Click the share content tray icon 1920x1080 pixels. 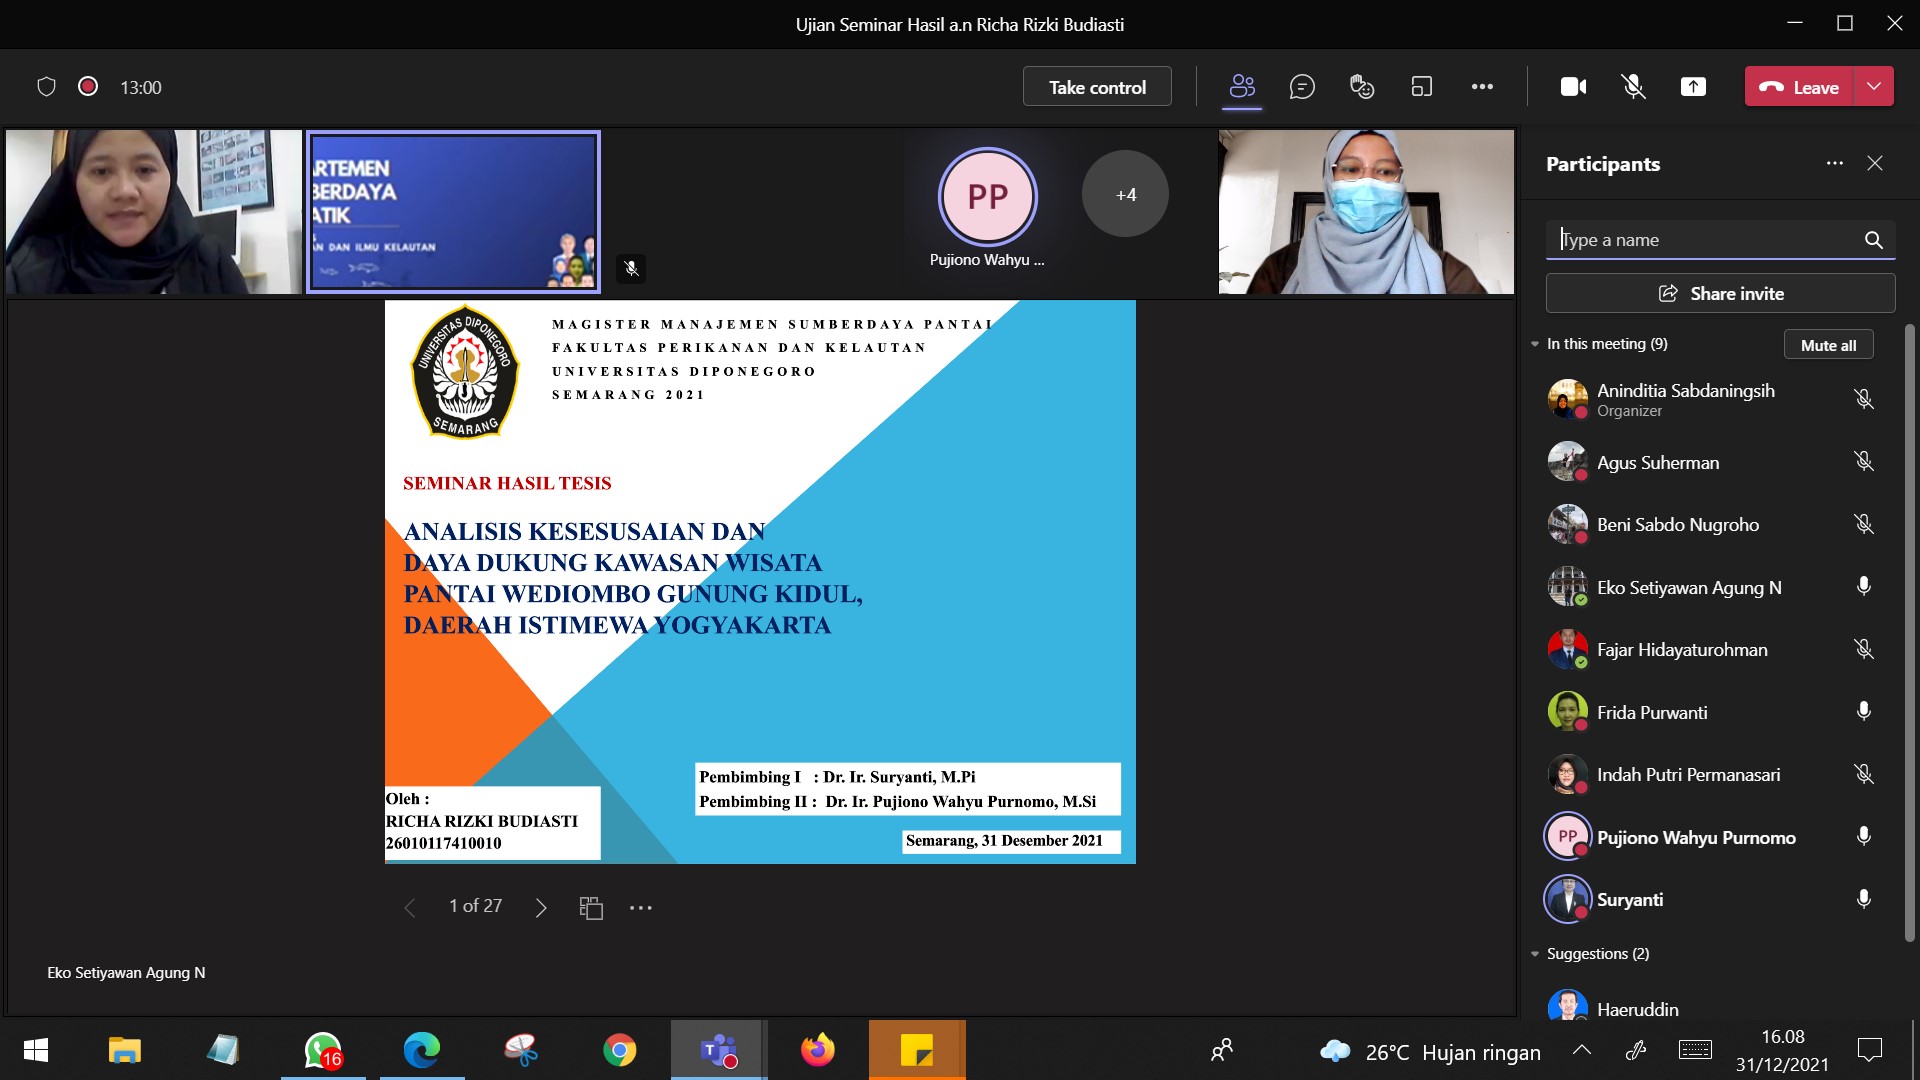pos(1693,87)
